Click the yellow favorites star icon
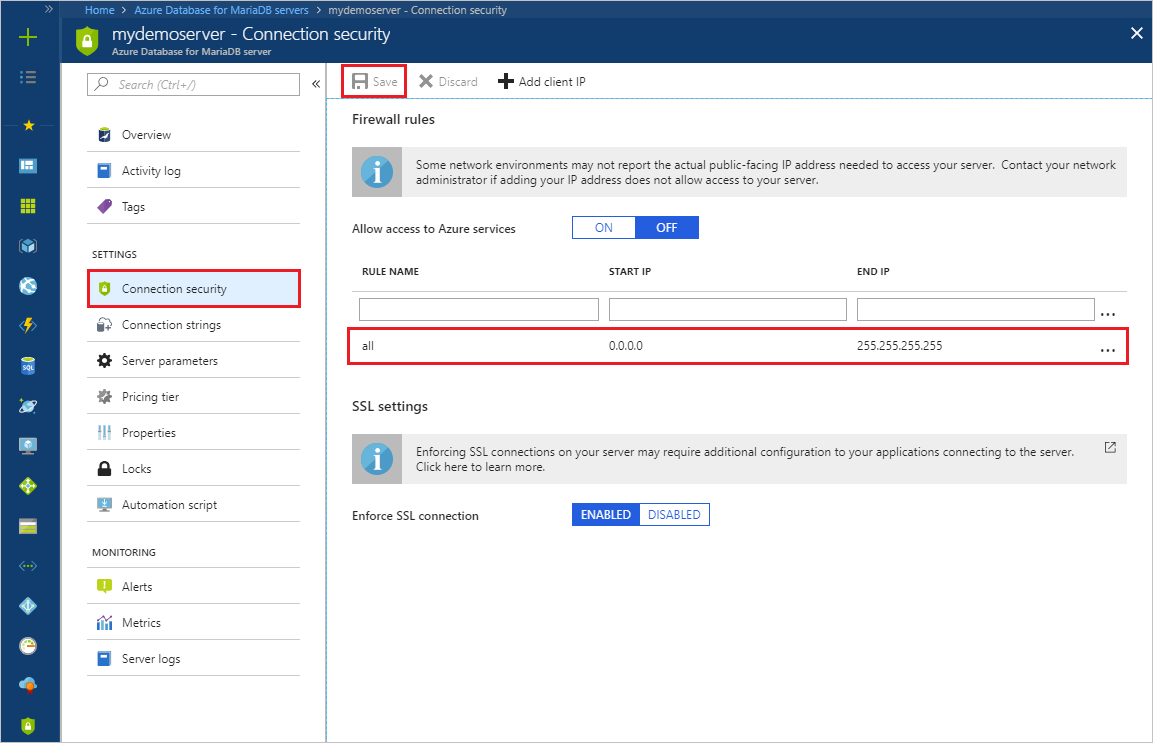1153x743 pixels. (28, 126)
